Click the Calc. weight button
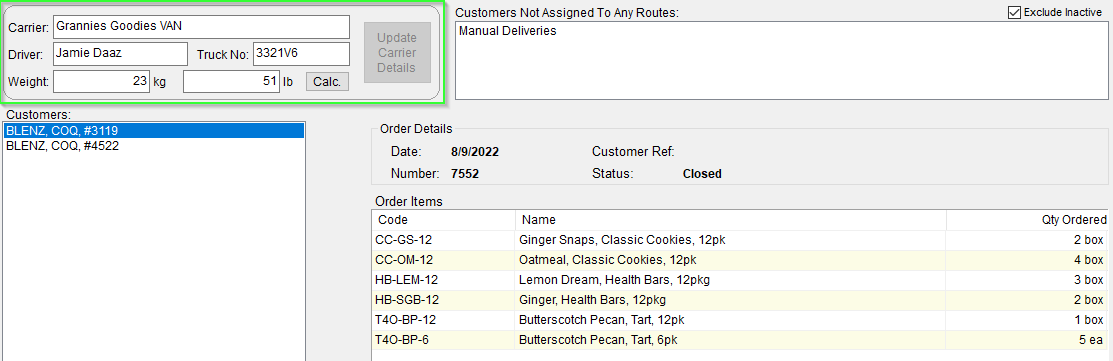 (x=327, y=82)
